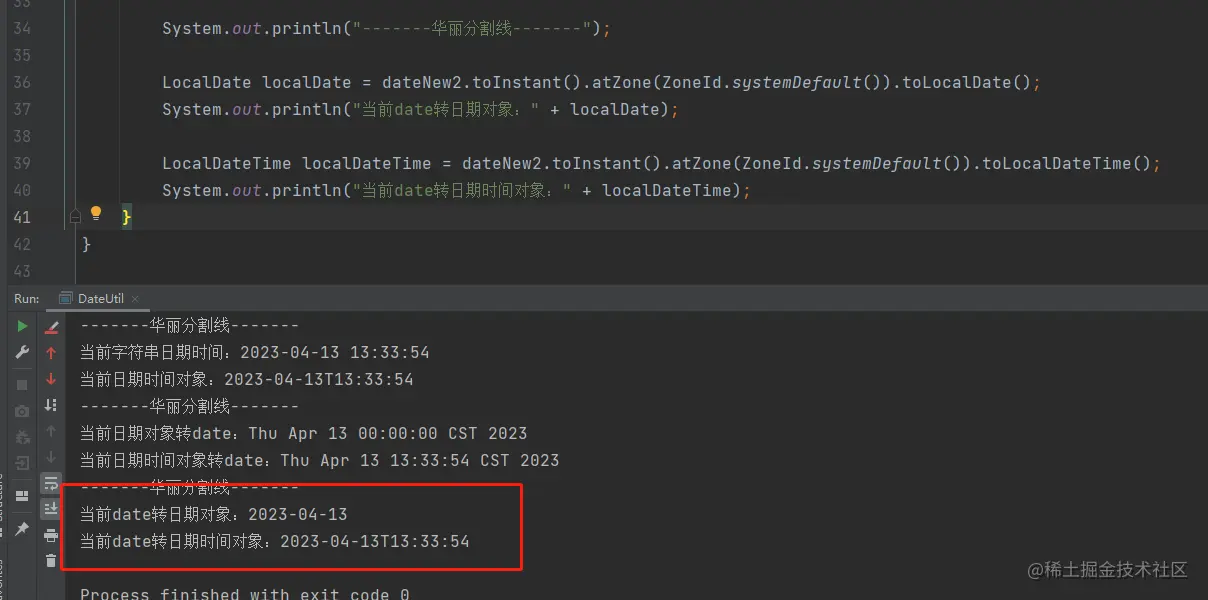The image size is (1208, 600).
Task: Print the console output
Action: point(51,537)
